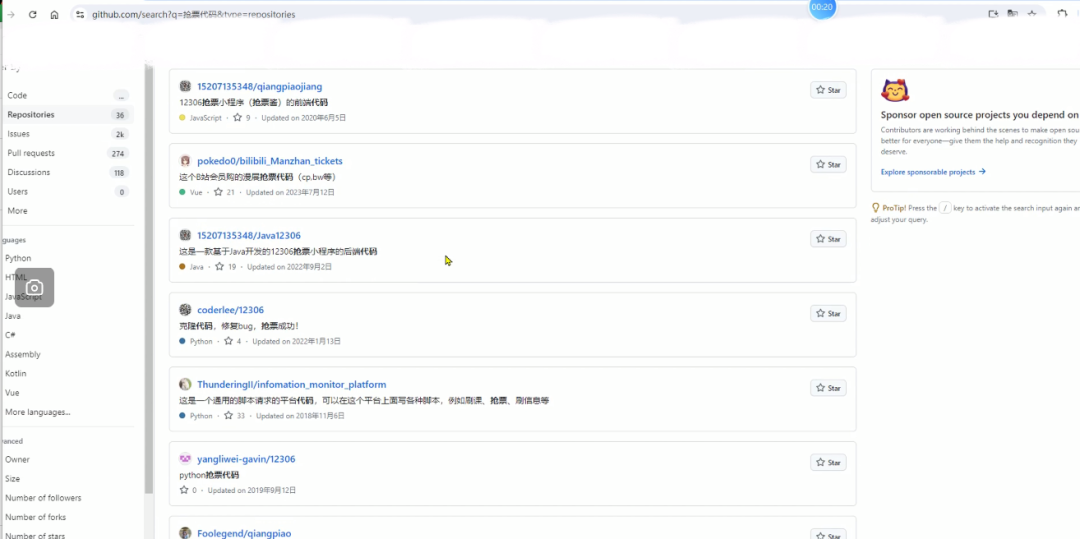Screen dimensions: 1080x539
Task: Star the ThunderingII/infomation_monitor_platform repository
Action: (828, 388)
